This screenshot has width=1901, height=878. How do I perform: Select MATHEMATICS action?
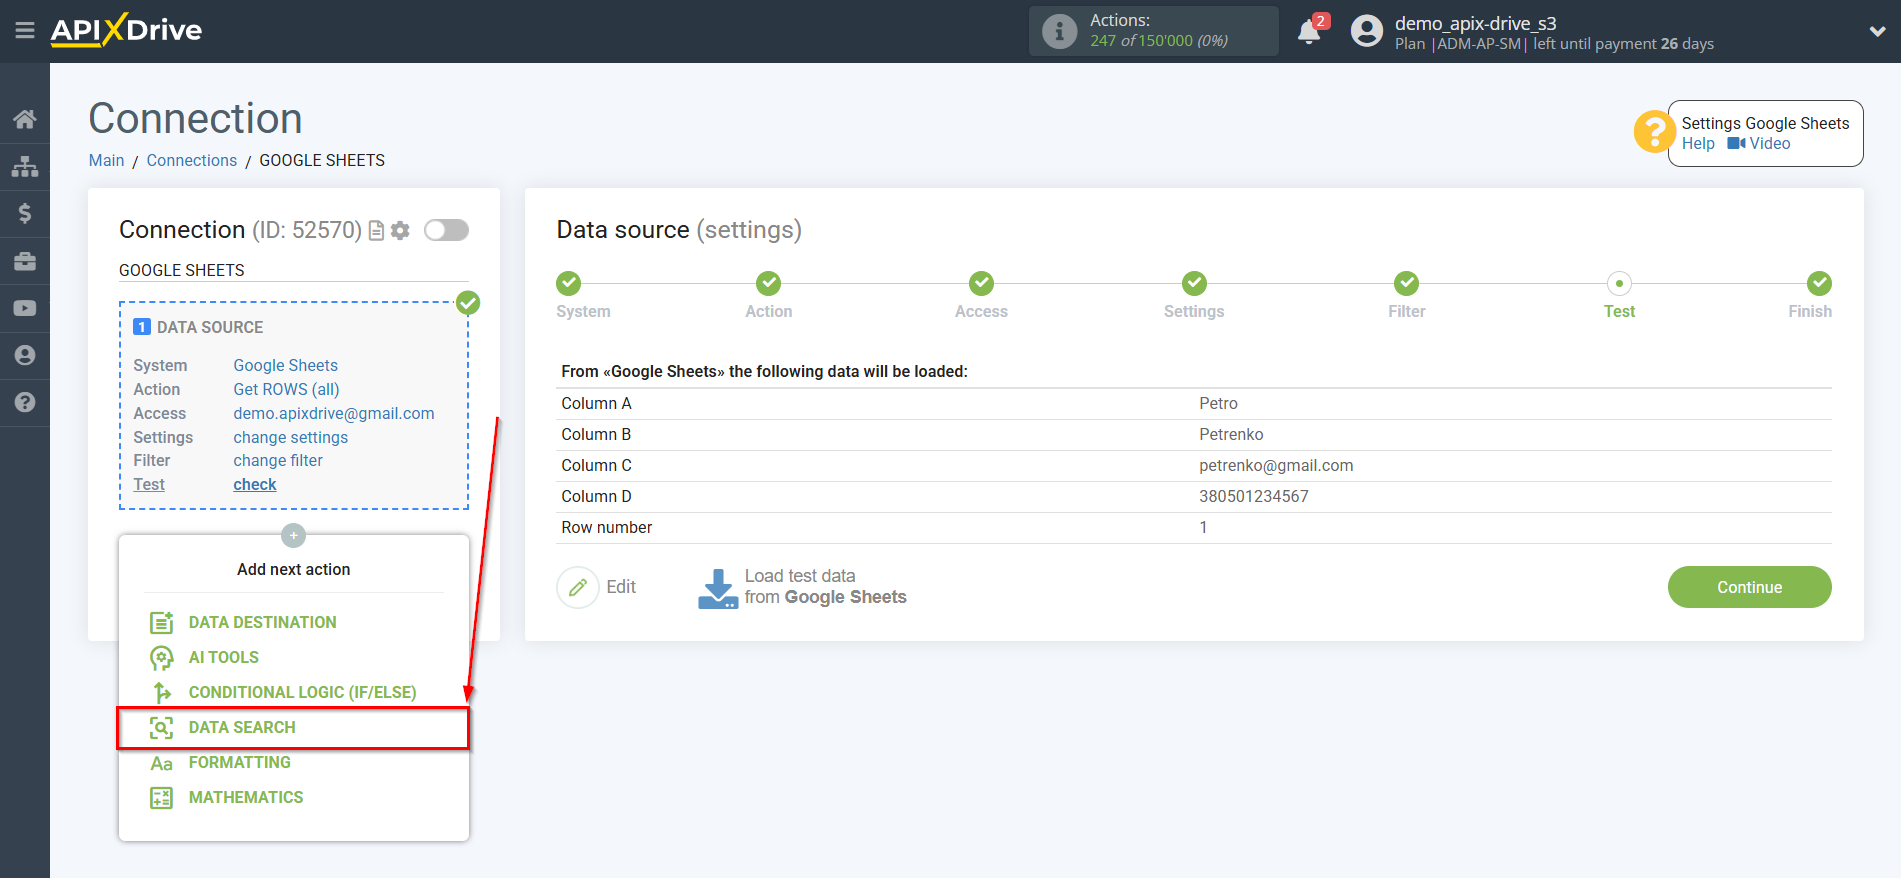point(246,797)
